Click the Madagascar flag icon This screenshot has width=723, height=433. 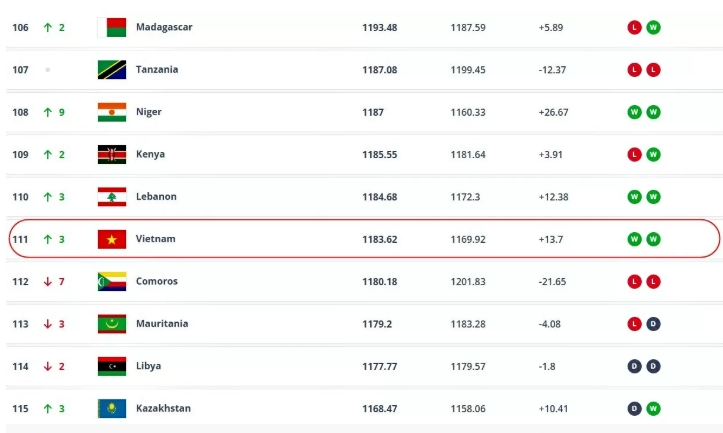(112, 27)
